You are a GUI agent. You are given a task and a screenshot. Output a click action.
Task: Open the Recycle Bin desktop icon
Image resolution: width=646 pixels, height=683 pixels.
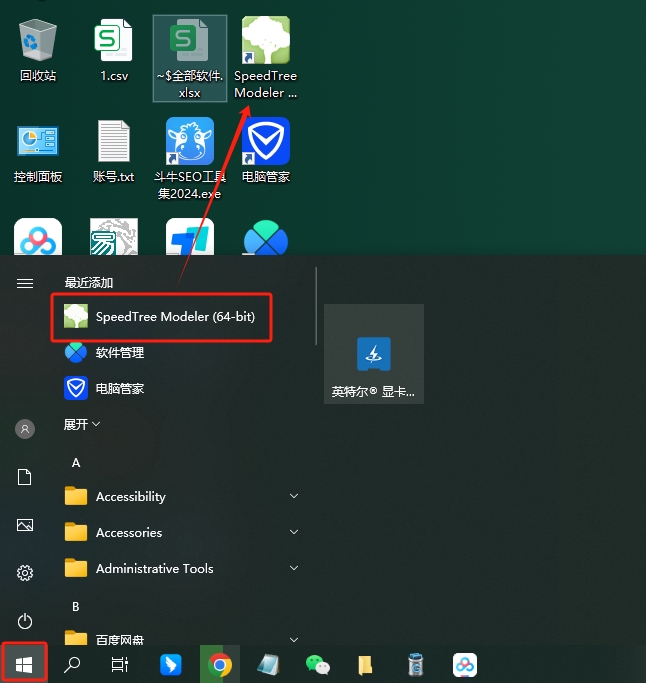(38, 50)
